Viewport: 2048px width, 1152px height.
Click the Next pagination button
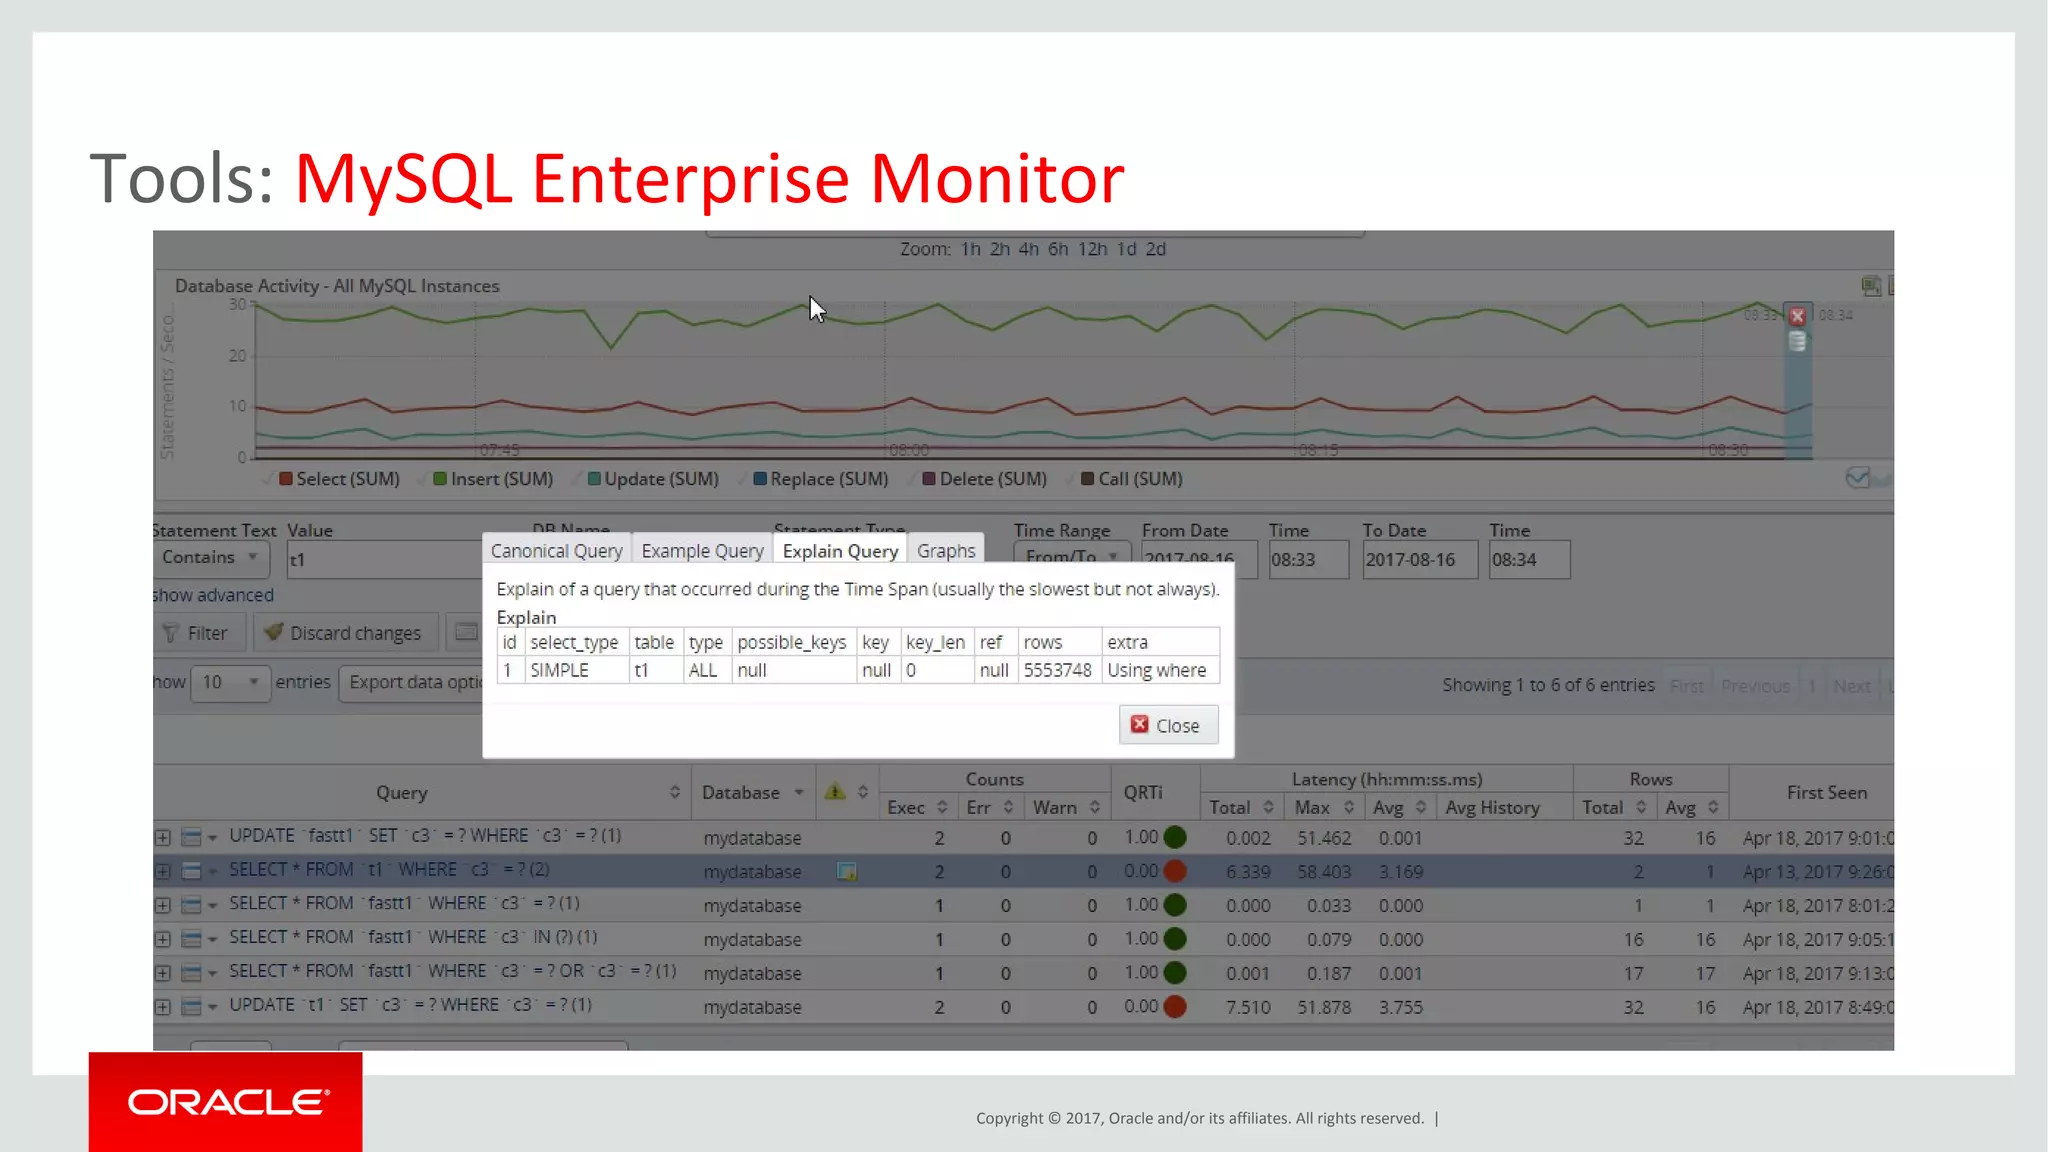[x=1851, y=686]
